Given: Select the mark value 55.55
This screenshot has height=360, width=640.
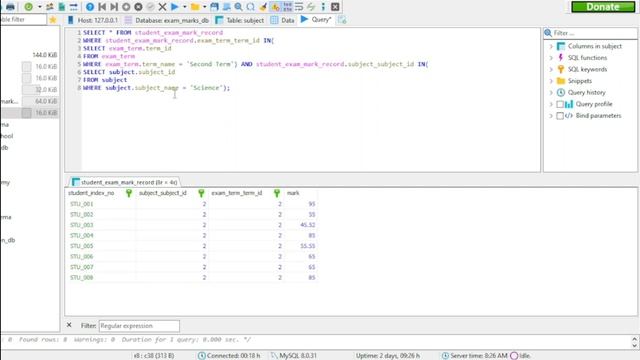Looking at the screenshot, I should coord(307,246).
